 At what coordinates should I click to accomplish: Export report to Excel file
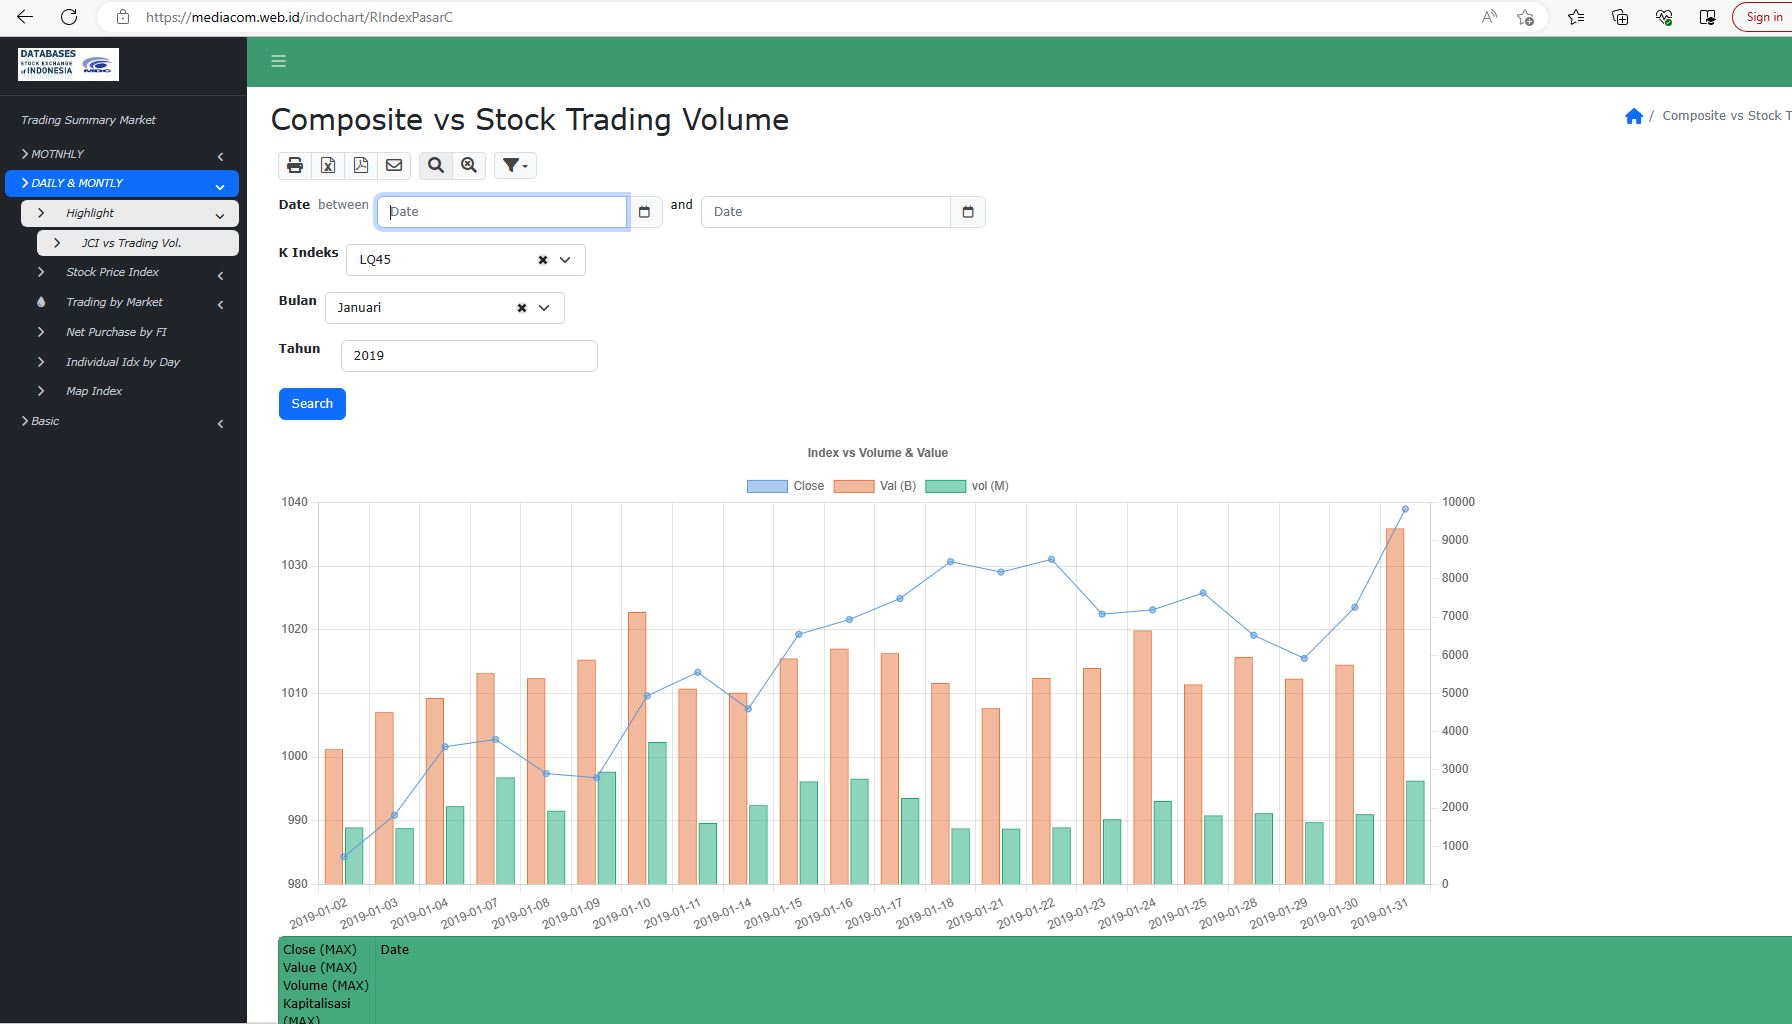pyautogui.click(x=328, y=165)
